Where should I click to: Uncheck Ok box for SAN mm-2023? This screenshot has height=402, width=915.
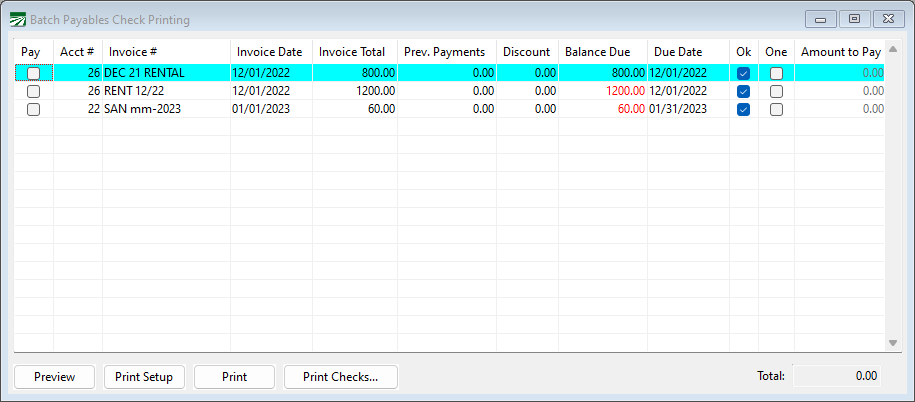(x=743, y=109)
